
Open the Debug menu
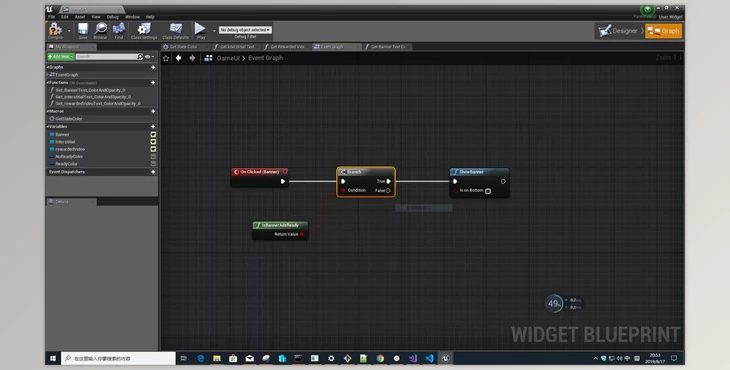point(113,17)
